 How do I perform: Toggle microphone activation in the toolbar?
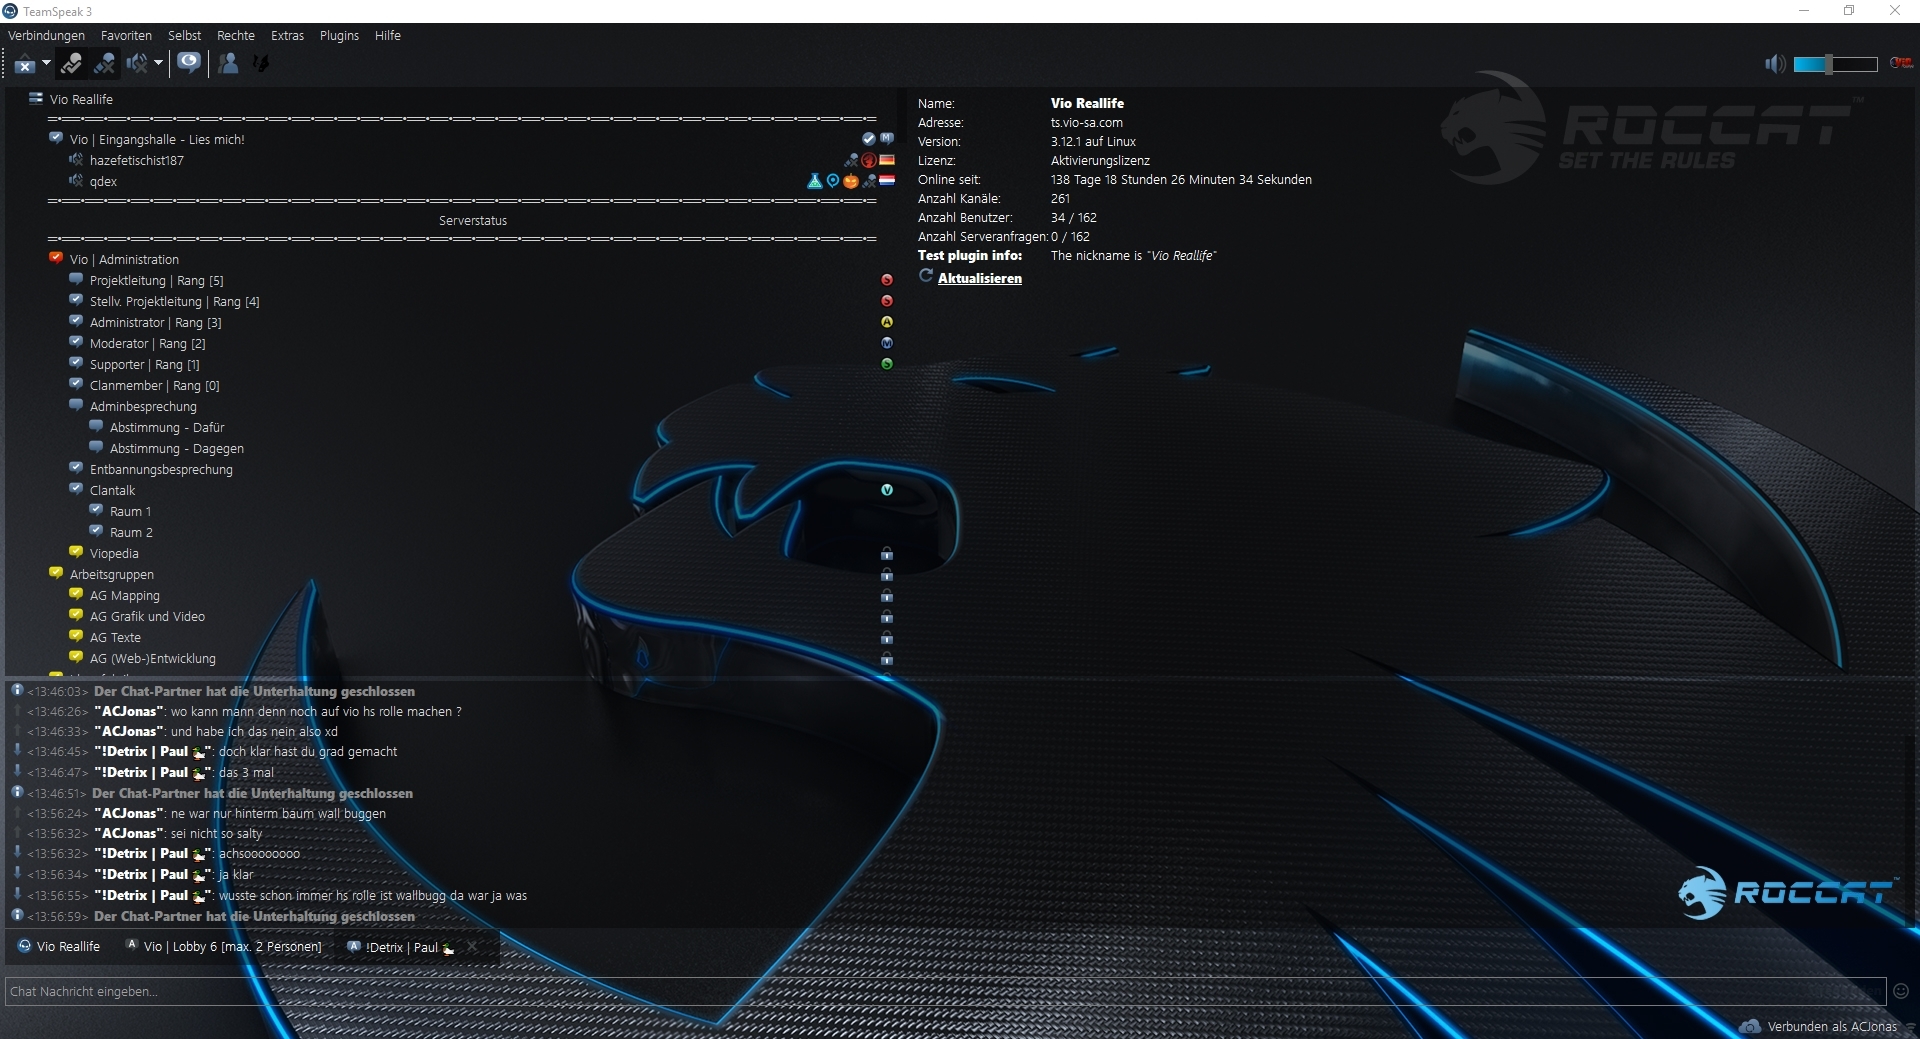click(71, 64)
